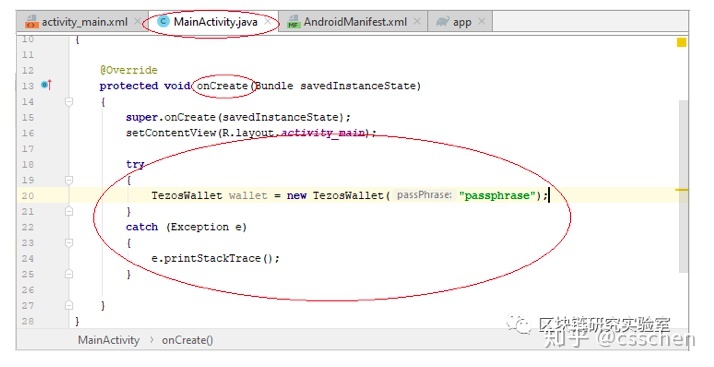The height and width of the screenshot is (367, 714).
Task: Open the AndroidManifest.xml tab
Action: tap(355, 21)
